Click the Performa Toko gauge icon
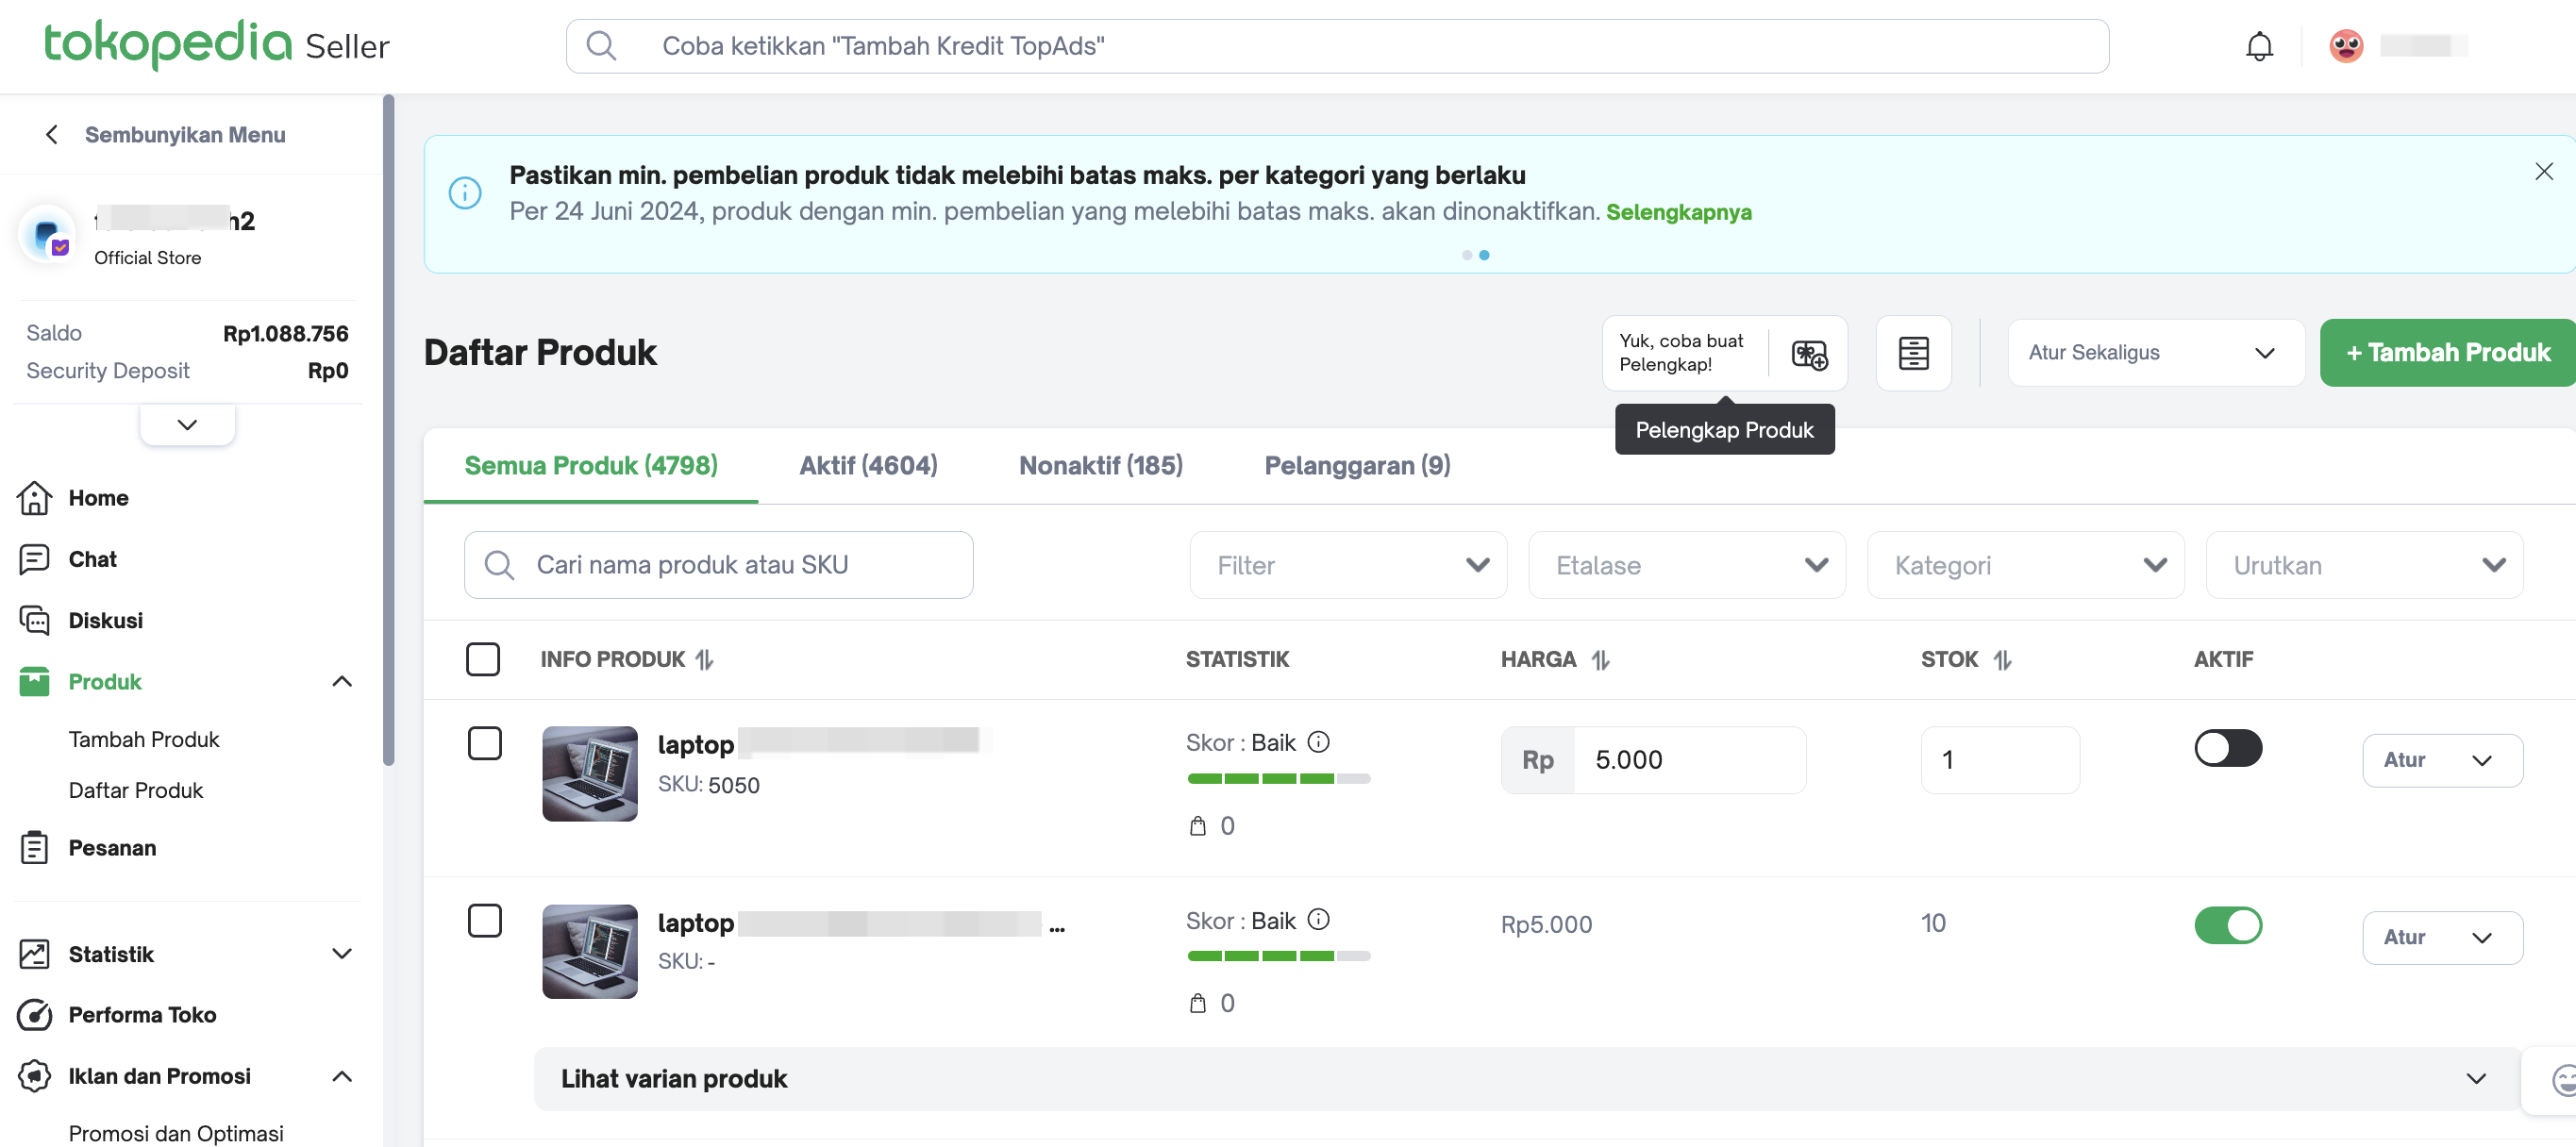The image size is (2576, 1147). pos(34,1014)
